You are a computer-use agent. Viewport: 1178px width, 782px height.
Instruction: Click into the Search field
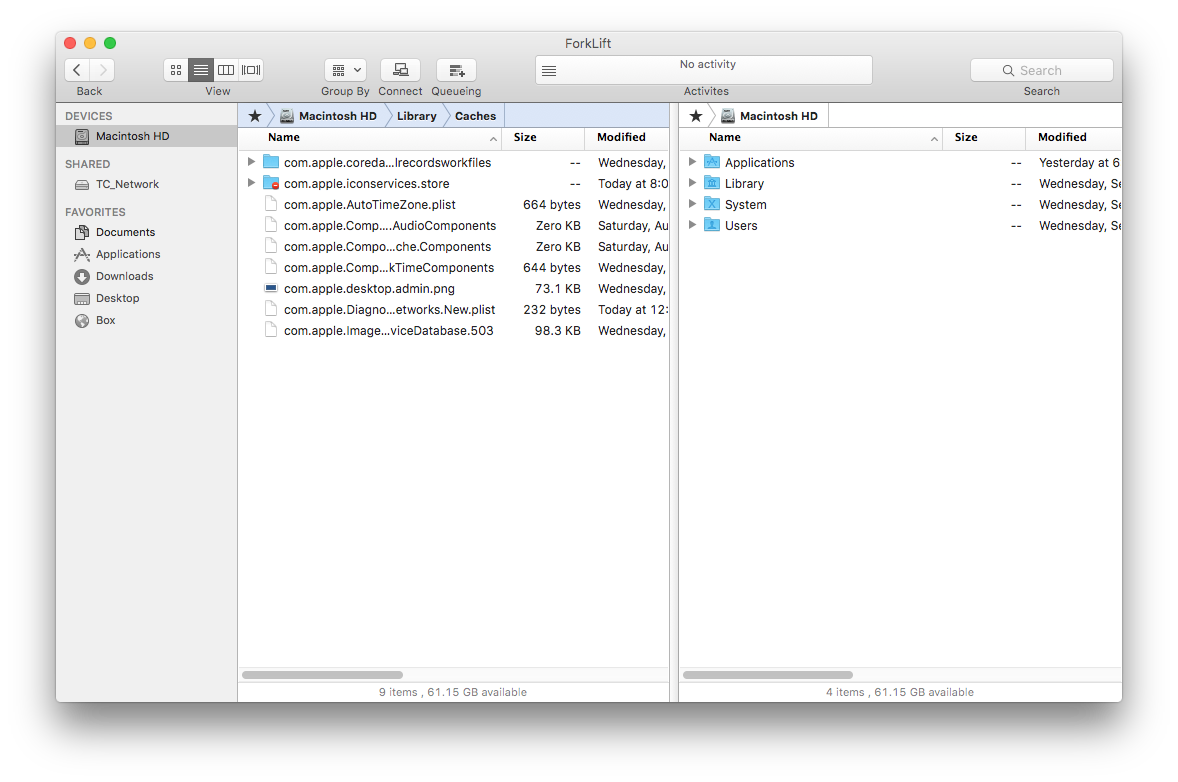click(x=1041, y=70)
